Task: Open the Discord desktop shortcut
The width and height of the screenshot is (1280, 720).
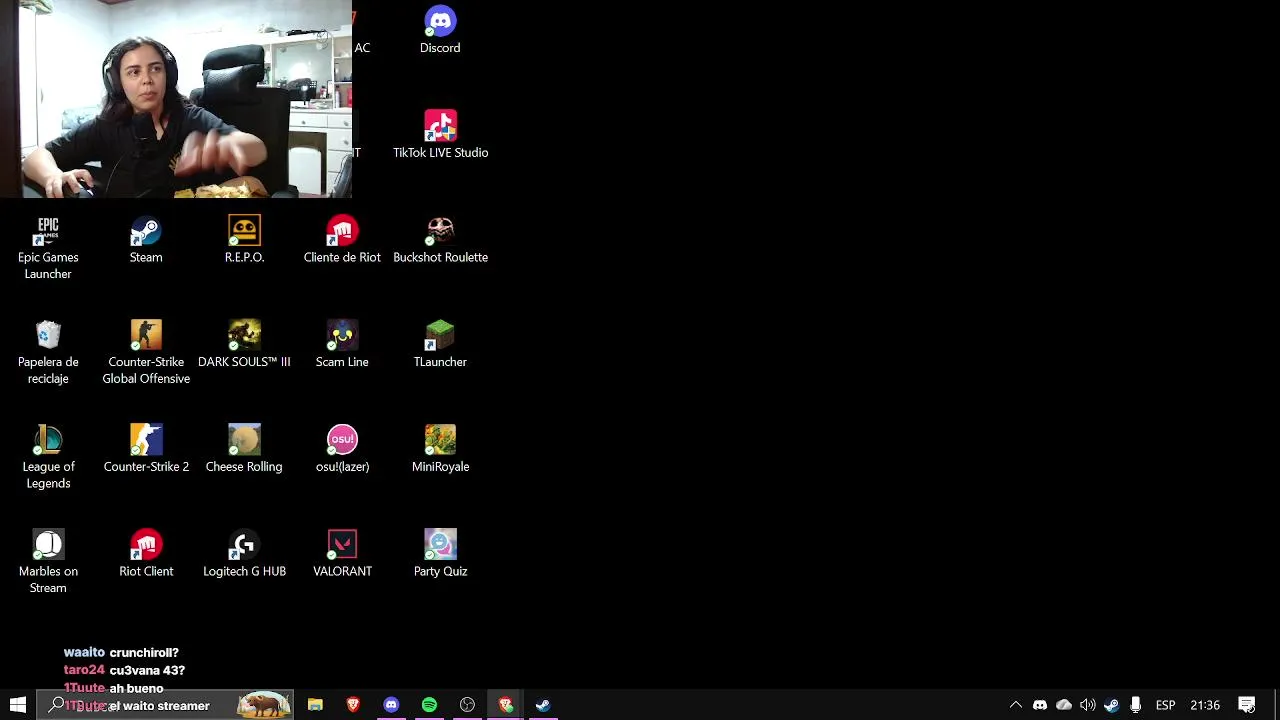Action: pyautogui.click(x=440, y=30)
